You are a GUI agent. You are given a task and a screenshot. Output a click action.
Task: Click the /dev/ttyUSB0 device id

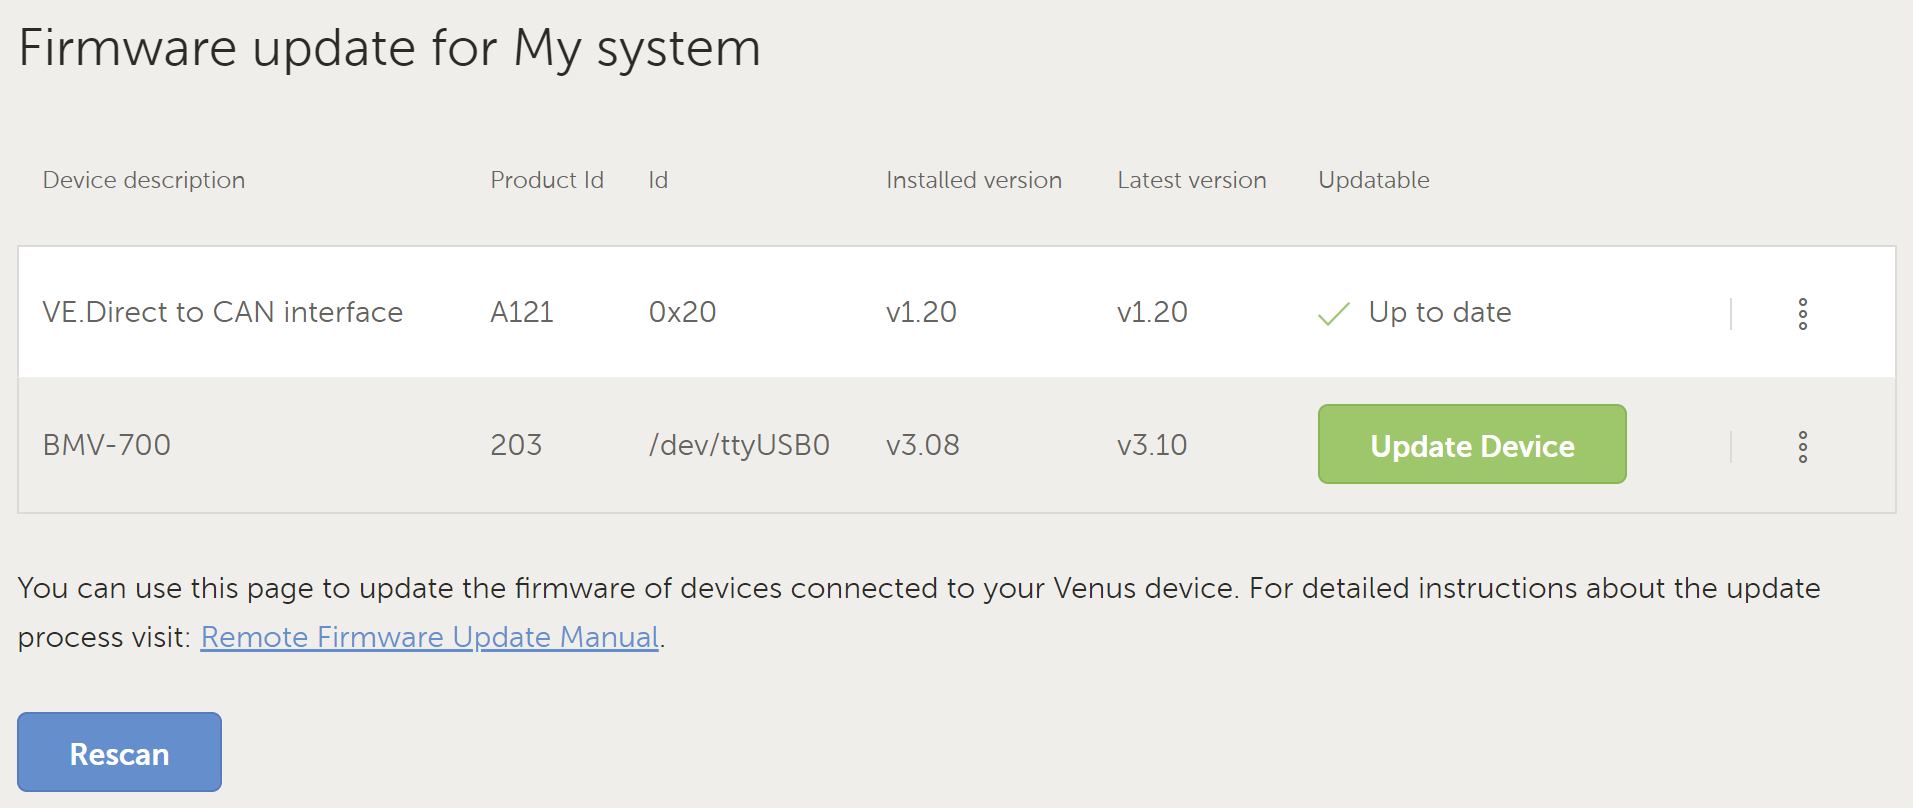tap(739, 445)
